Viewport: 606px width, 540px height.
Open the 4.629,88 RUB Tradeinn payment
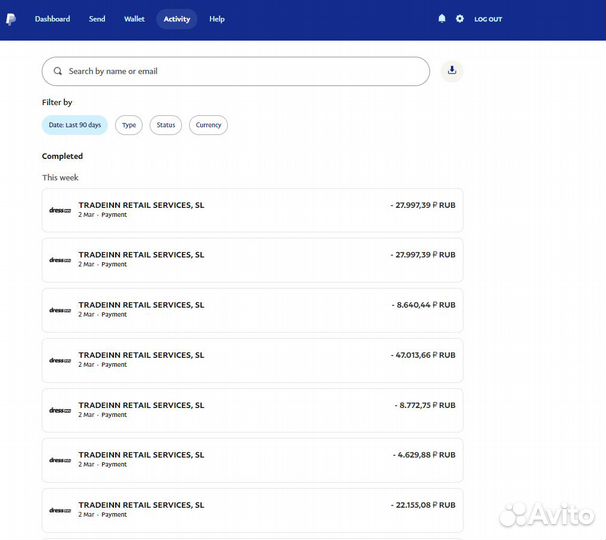click(252, 460)
